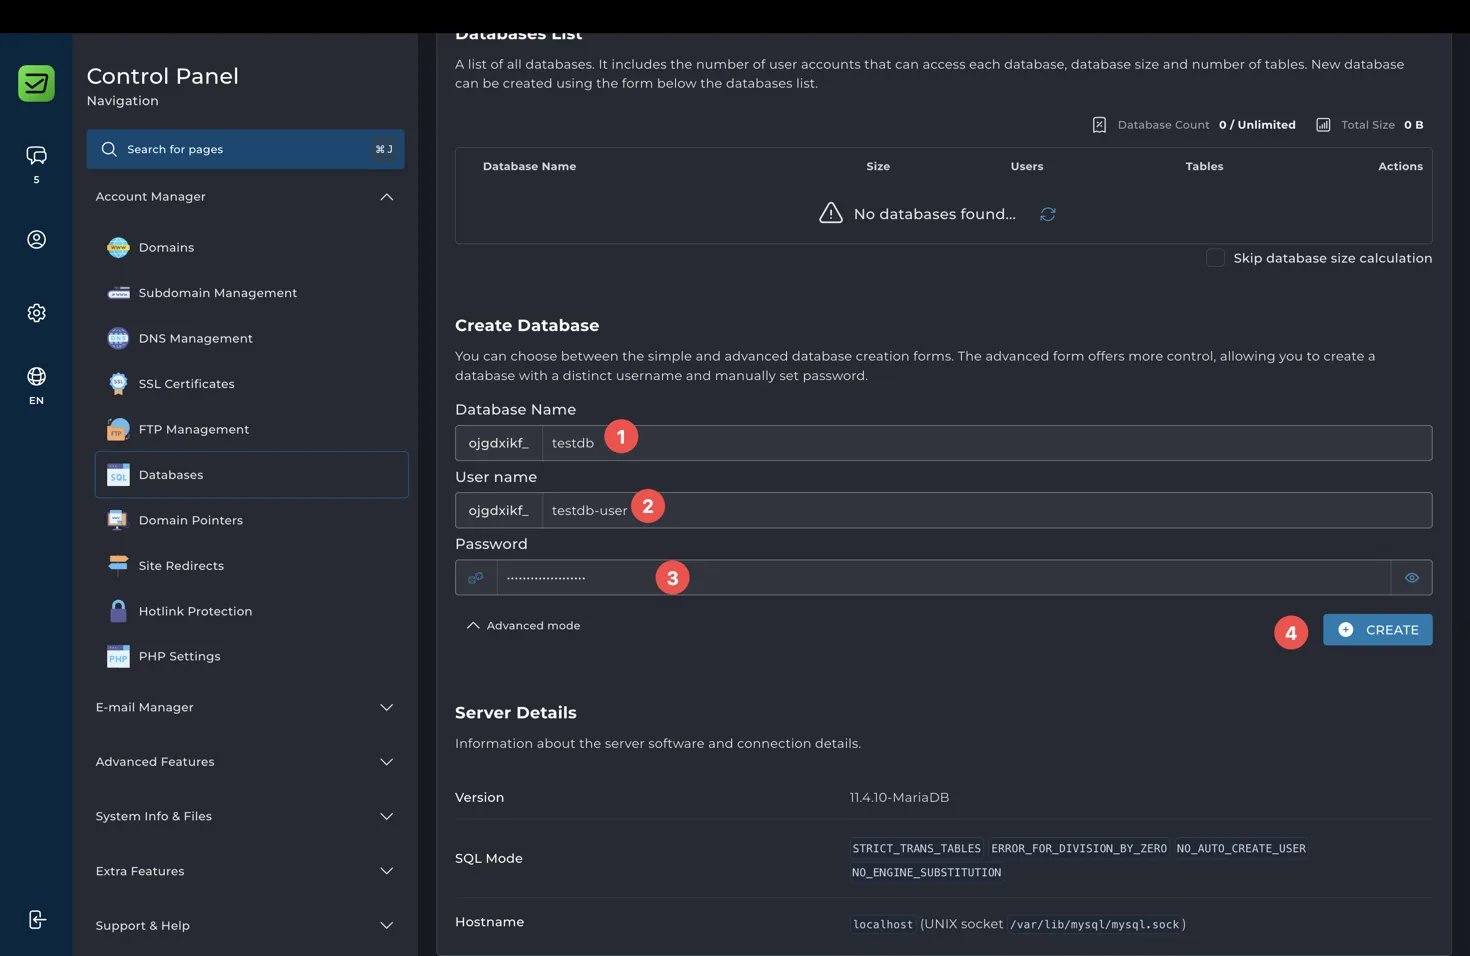
Task: Click the NO_ENGINE_SUBSTITUTION tag
Action: point(926,873)
